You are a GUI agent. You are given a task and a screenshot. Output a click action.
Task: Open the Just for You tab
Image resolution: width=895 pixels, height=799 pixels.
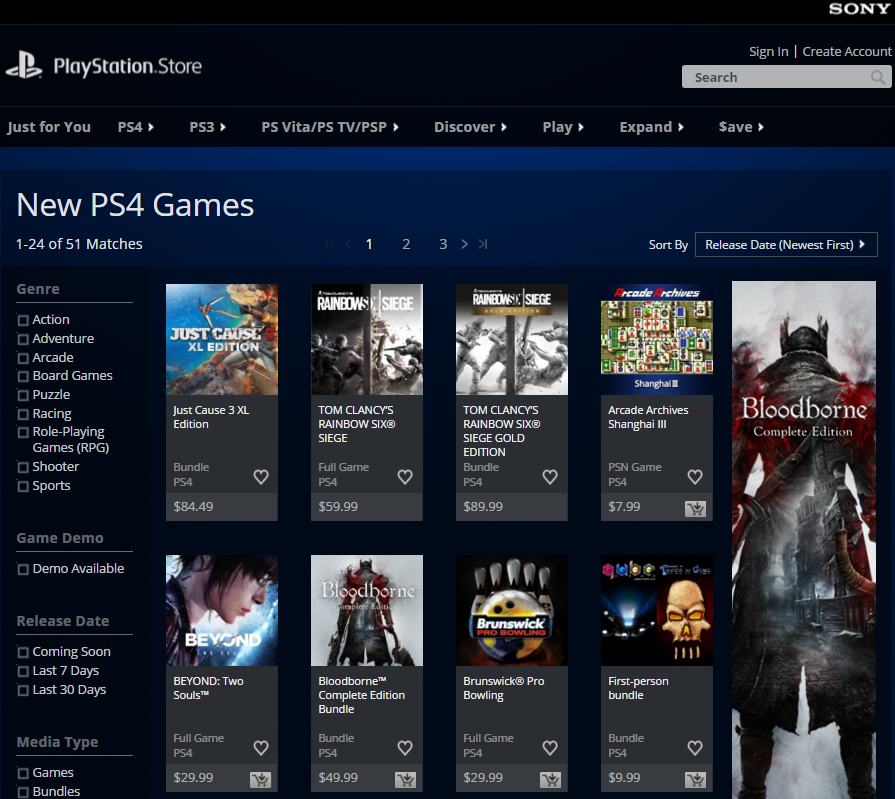49,127
